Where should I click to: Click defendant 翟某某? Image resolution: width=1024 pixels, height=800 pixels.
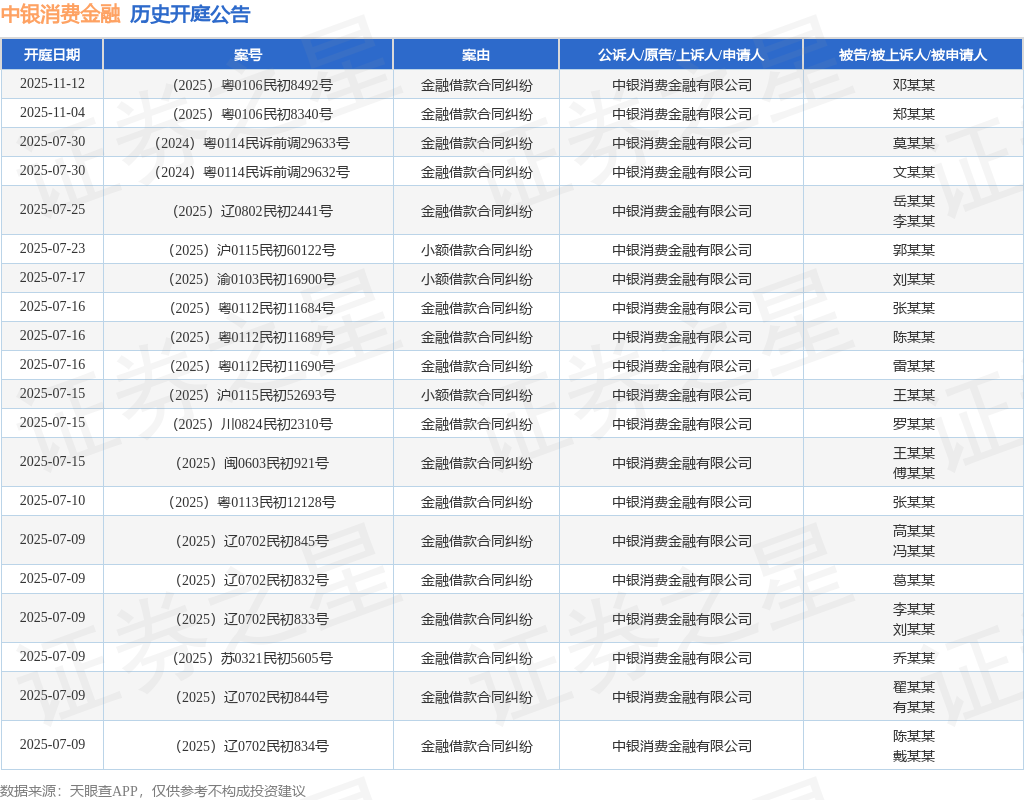[914, 688]
